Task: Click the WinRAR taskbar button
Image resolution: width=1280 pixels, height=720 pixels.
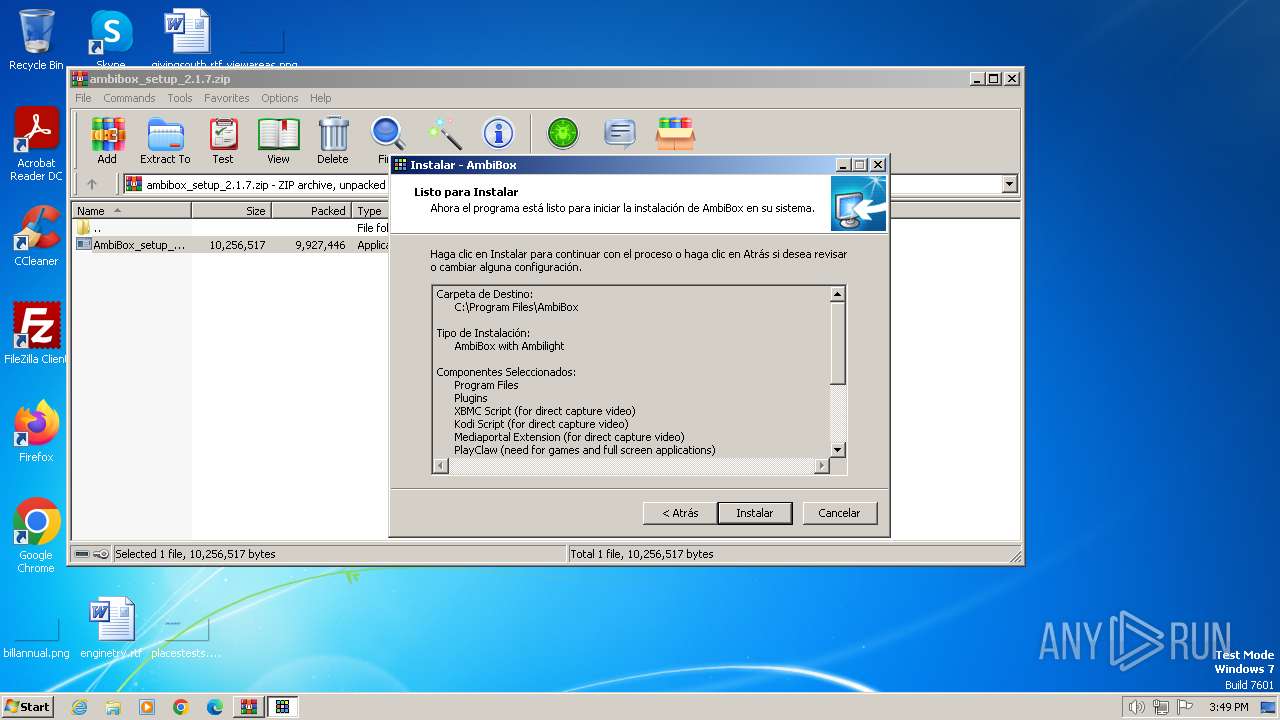Action: pyautogui.click(x=248, y=707)
